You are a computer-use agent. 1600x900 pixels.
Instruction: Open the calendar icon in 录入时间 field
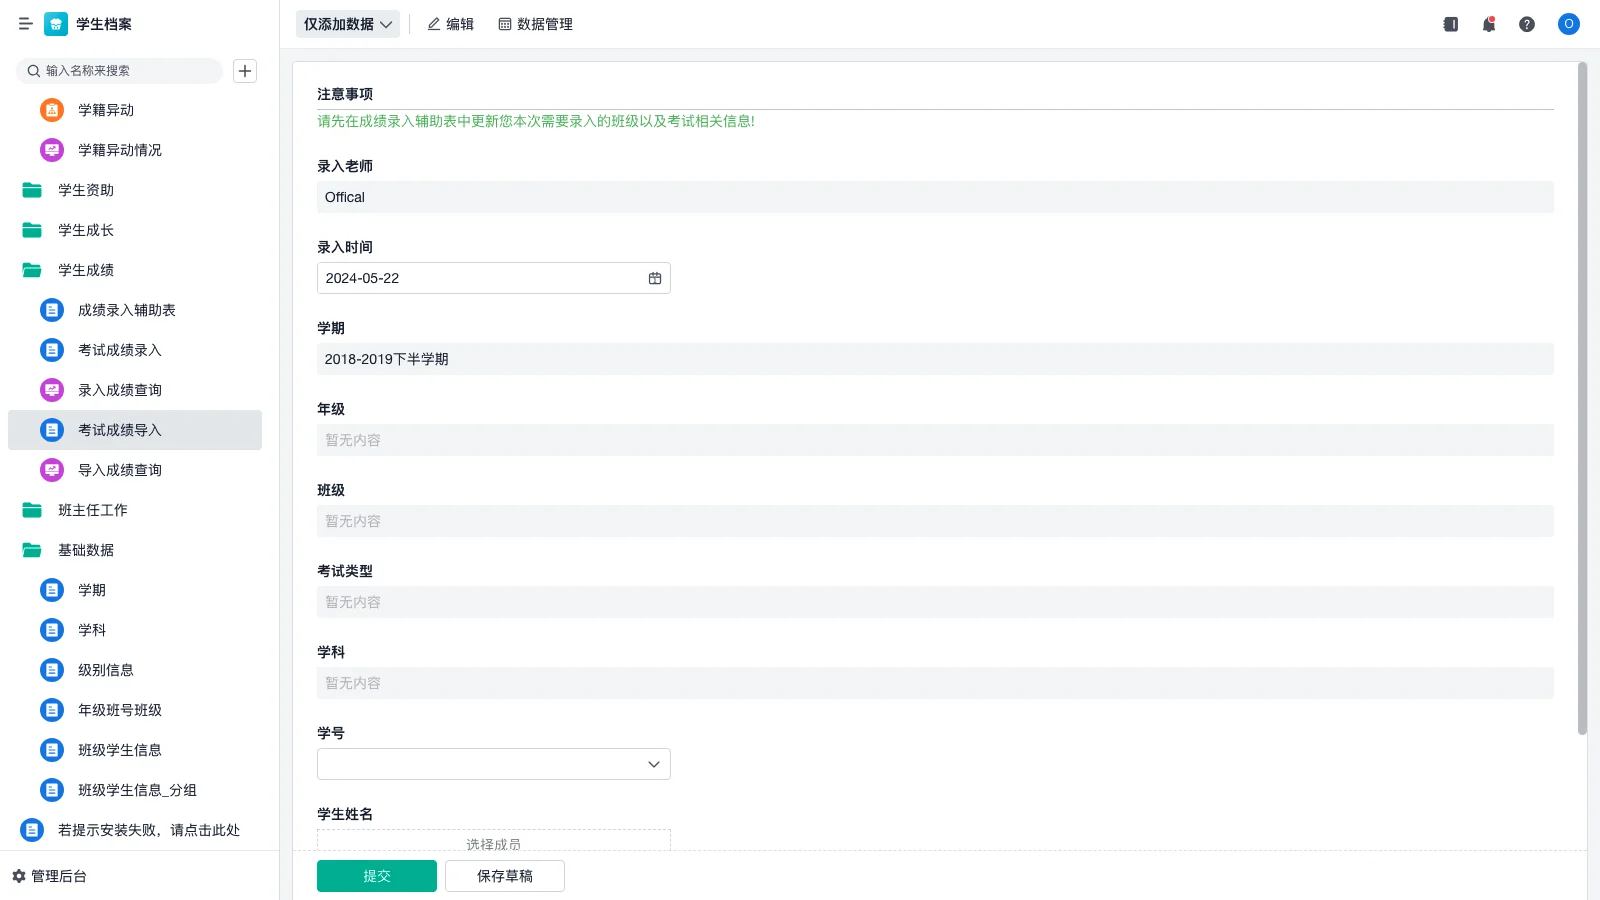point(655,278)
